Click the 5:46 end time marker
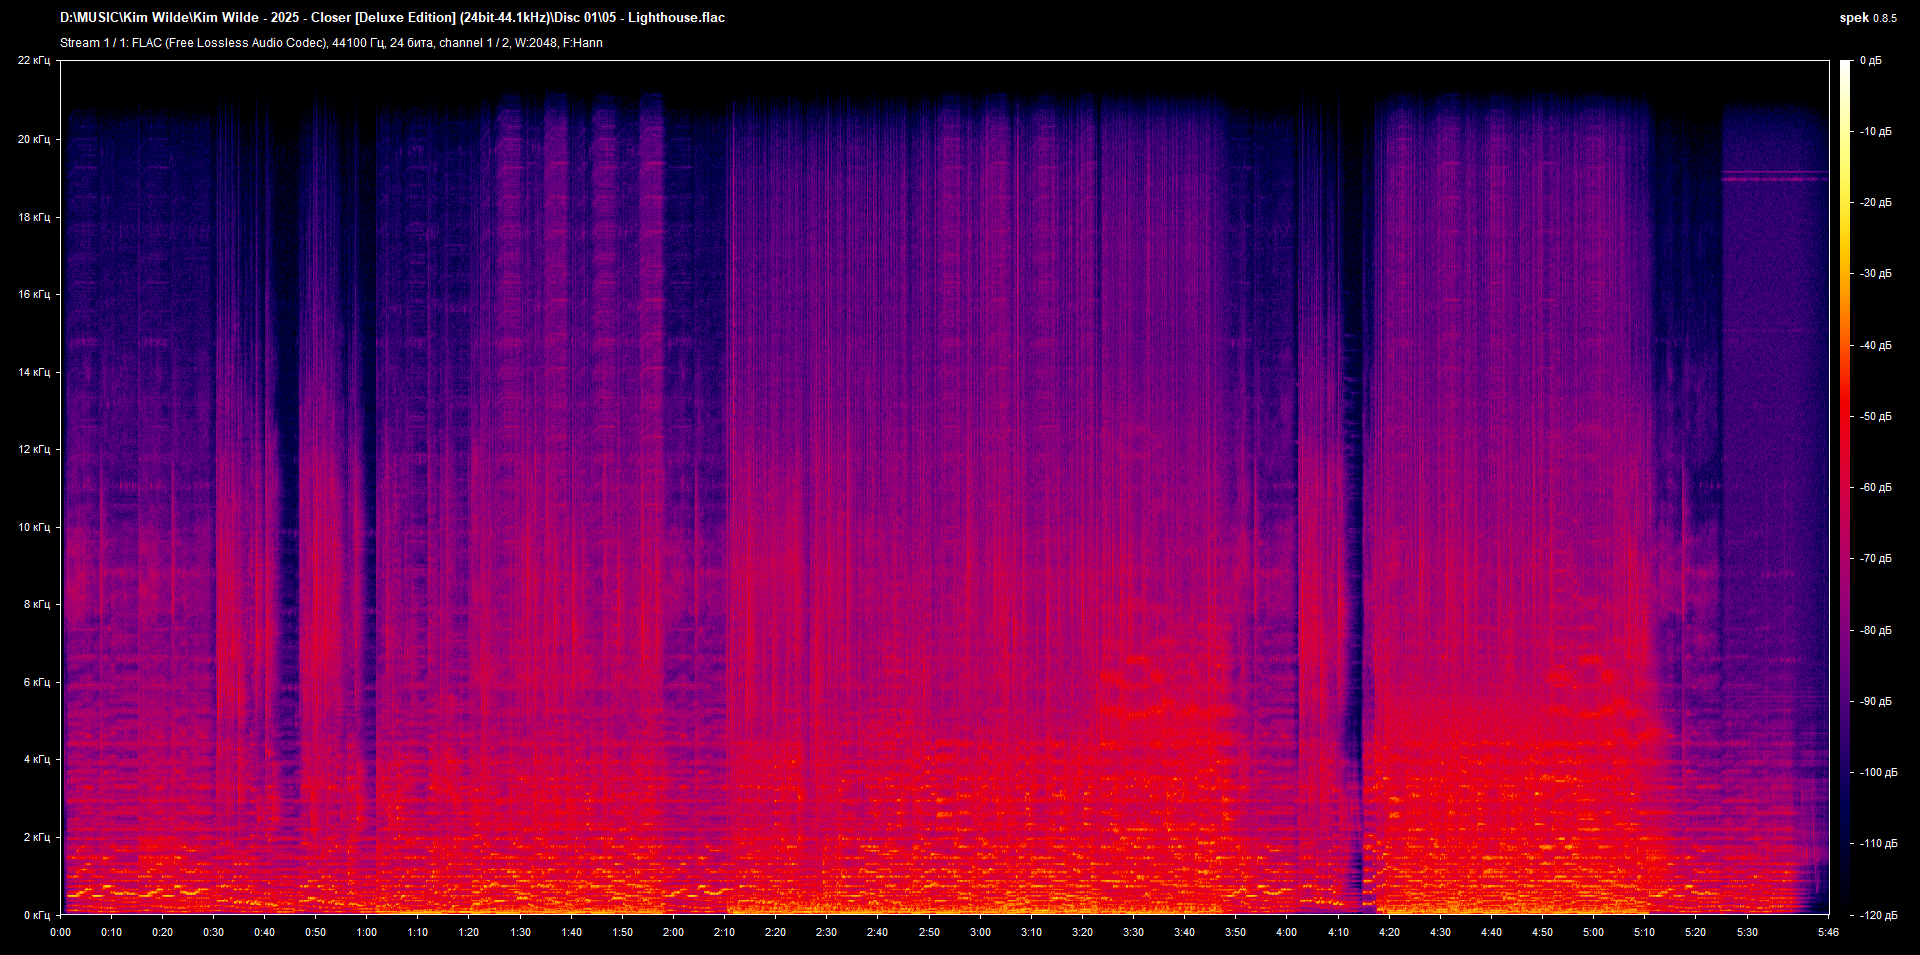1920x955 pixels. pos(1828,932)
